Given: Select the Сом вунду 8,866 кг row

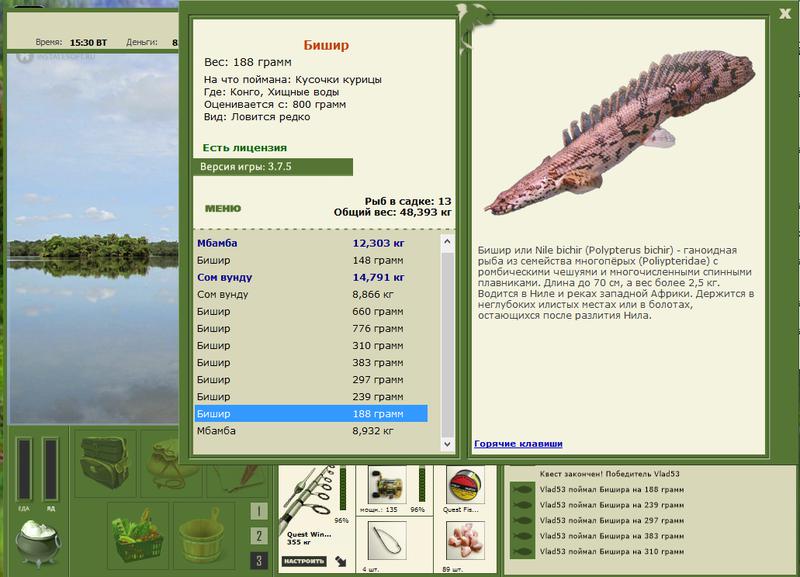Looking at the screenshot, I should coord(311,294).
